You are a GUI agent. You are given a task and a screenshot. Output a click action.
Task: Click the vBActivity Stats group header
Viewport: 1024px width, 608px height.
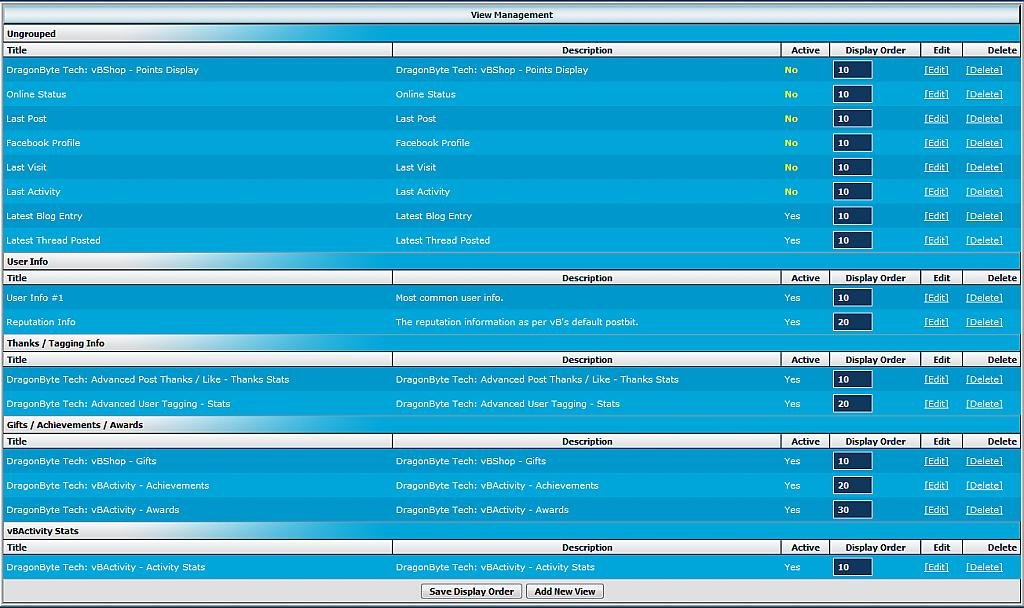[511, 531]
